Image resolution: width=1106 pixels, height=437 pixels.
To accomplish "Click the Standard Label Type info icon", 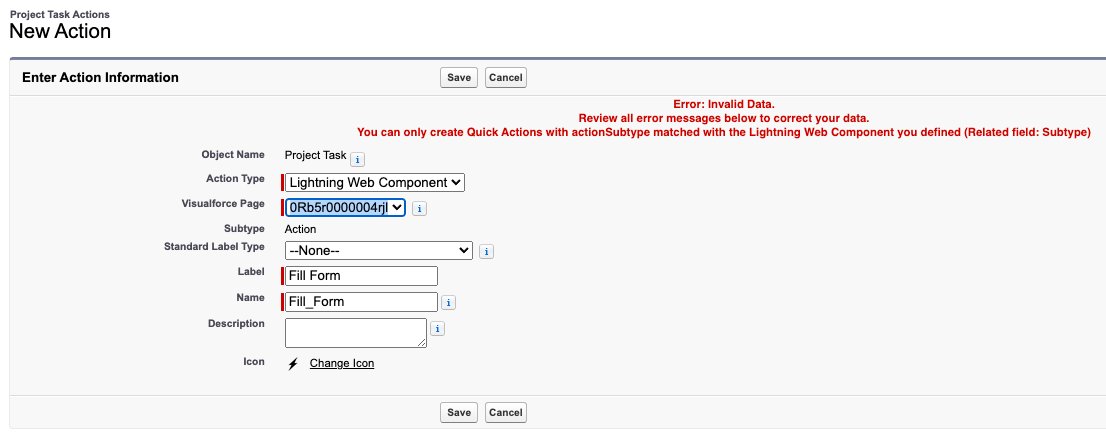I will pyautogui.click(x=486, y=251).
